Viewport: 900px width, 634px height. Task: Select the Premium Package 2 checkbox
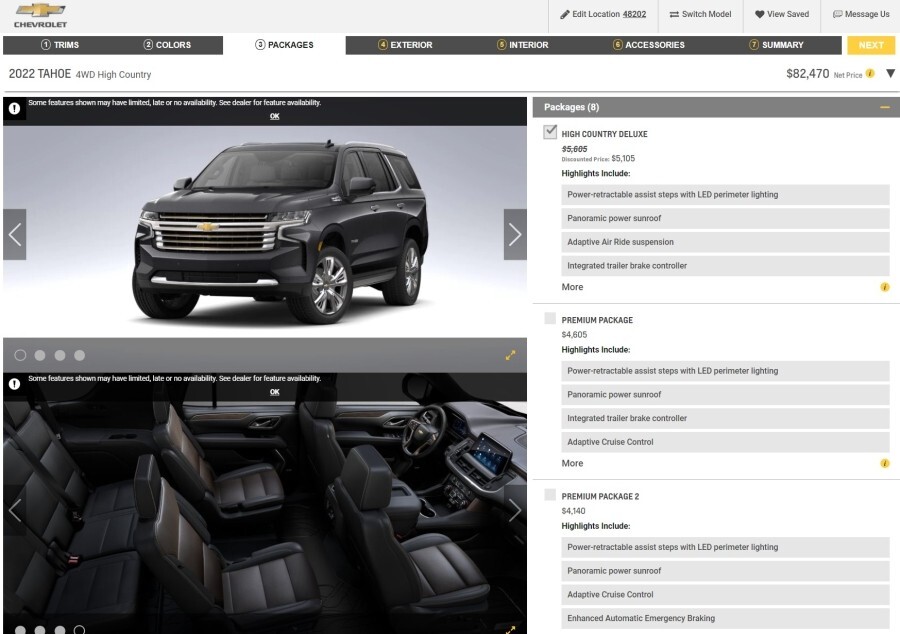550,495
